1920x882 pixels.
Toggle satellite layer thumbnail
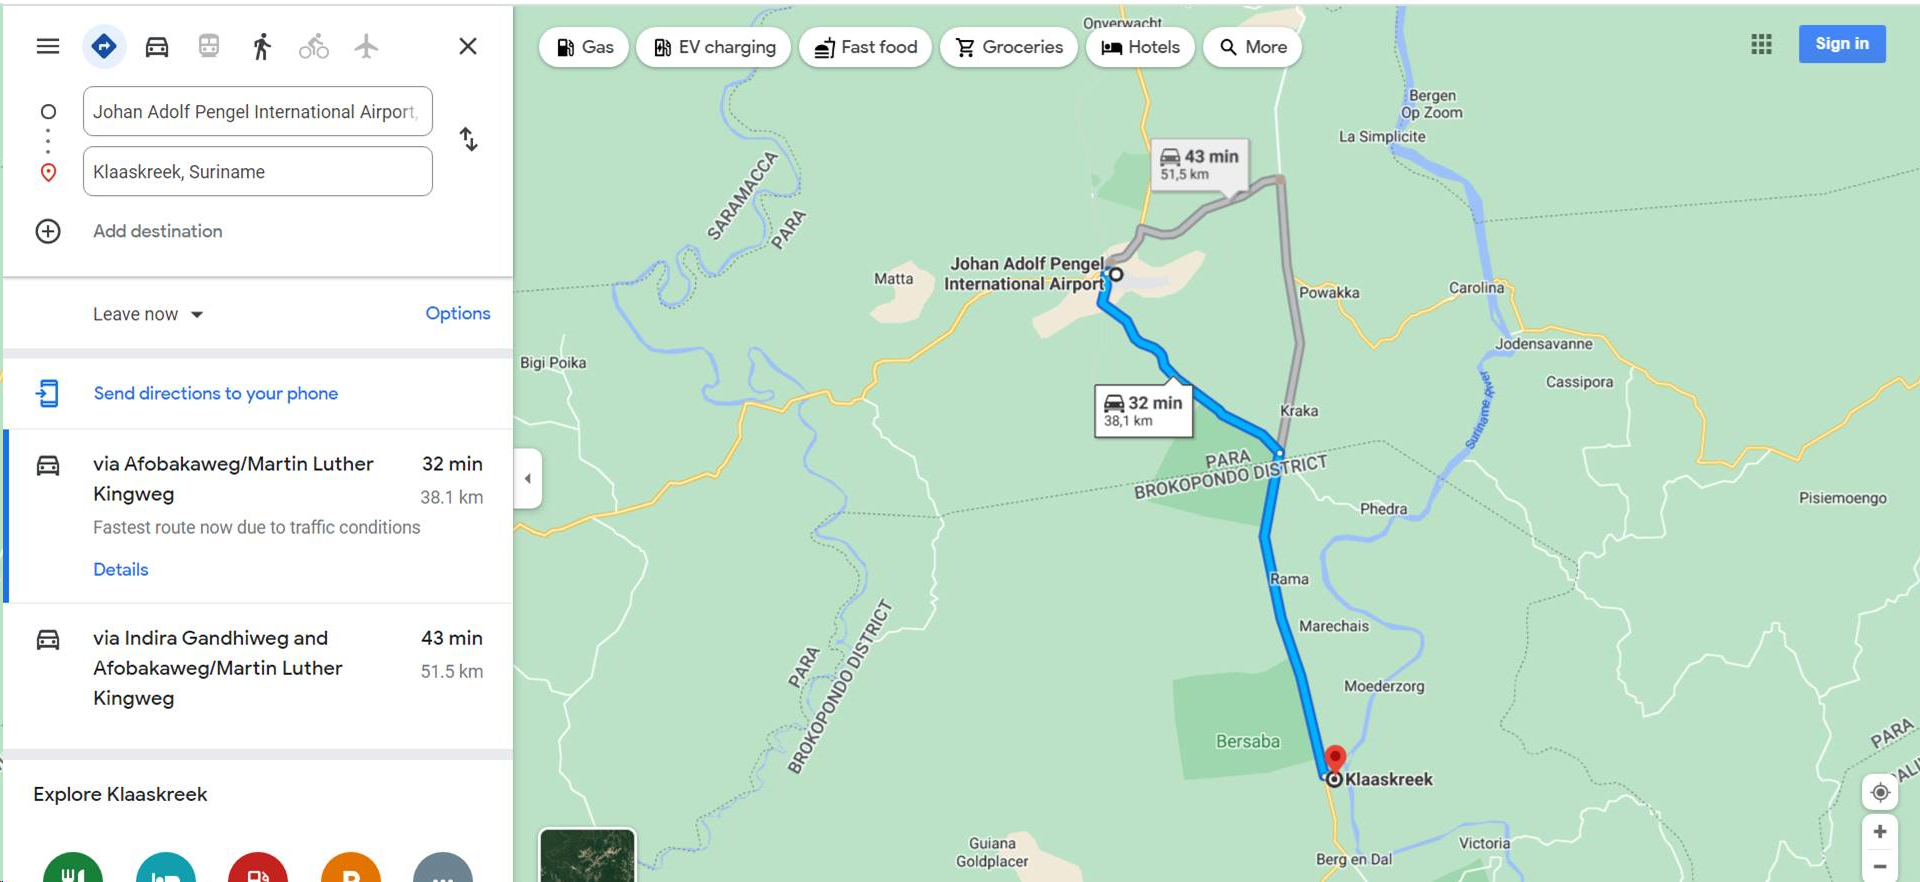(x=587, y=855)
